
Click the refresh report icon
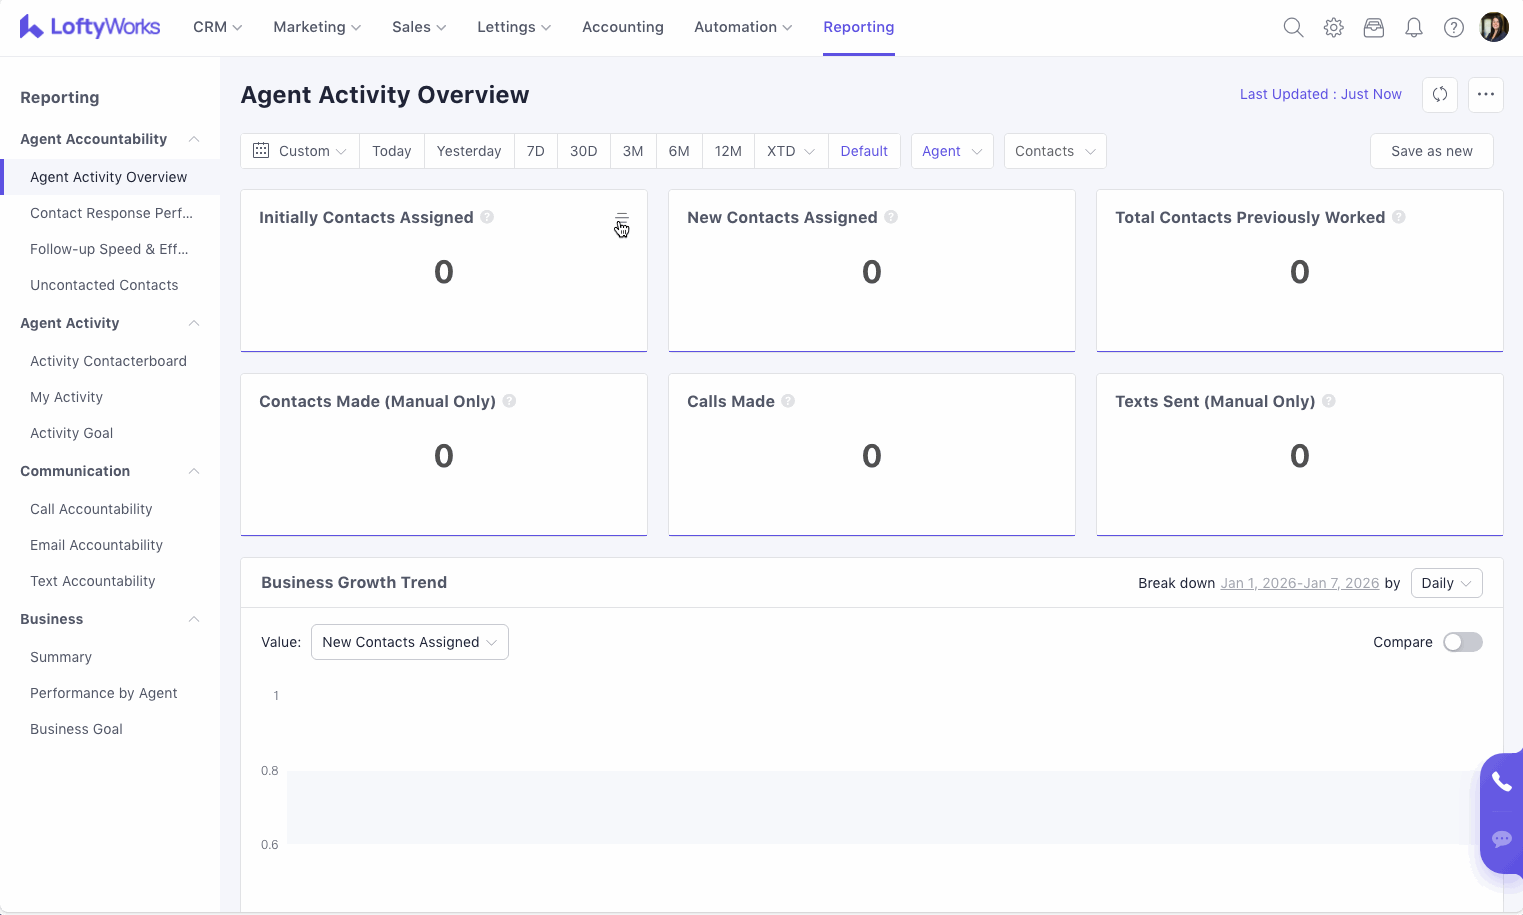point(1439,95)
